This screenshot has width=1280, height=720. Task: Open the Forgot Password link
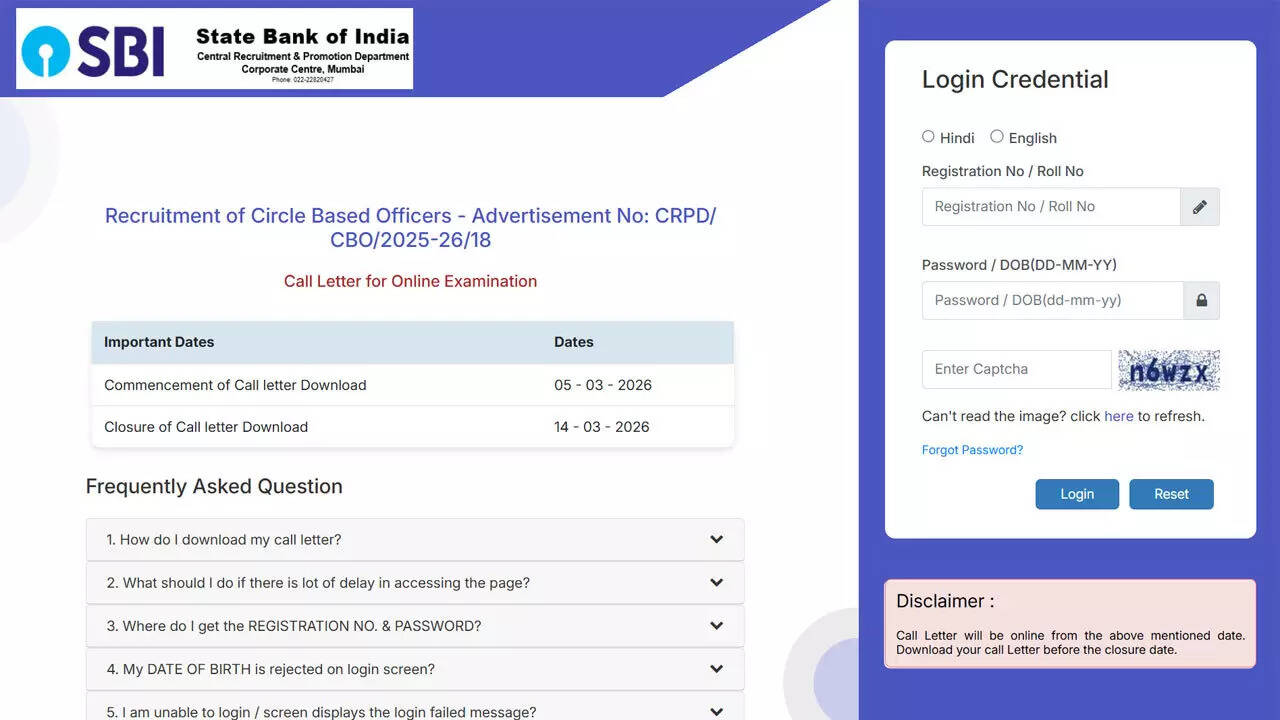pos(972,450)
